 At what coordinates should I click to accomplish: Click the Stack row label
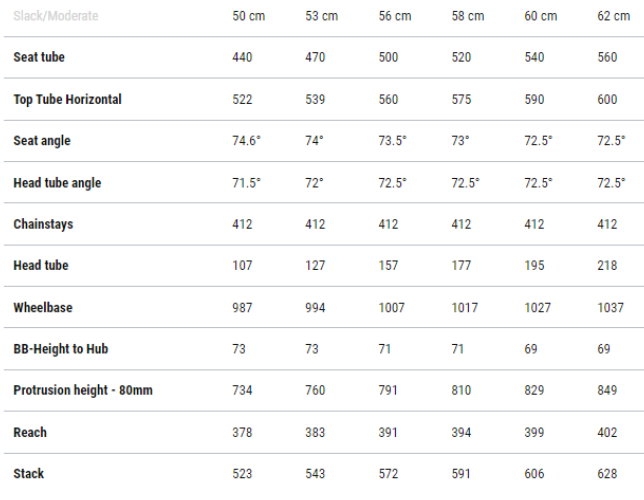29,474
